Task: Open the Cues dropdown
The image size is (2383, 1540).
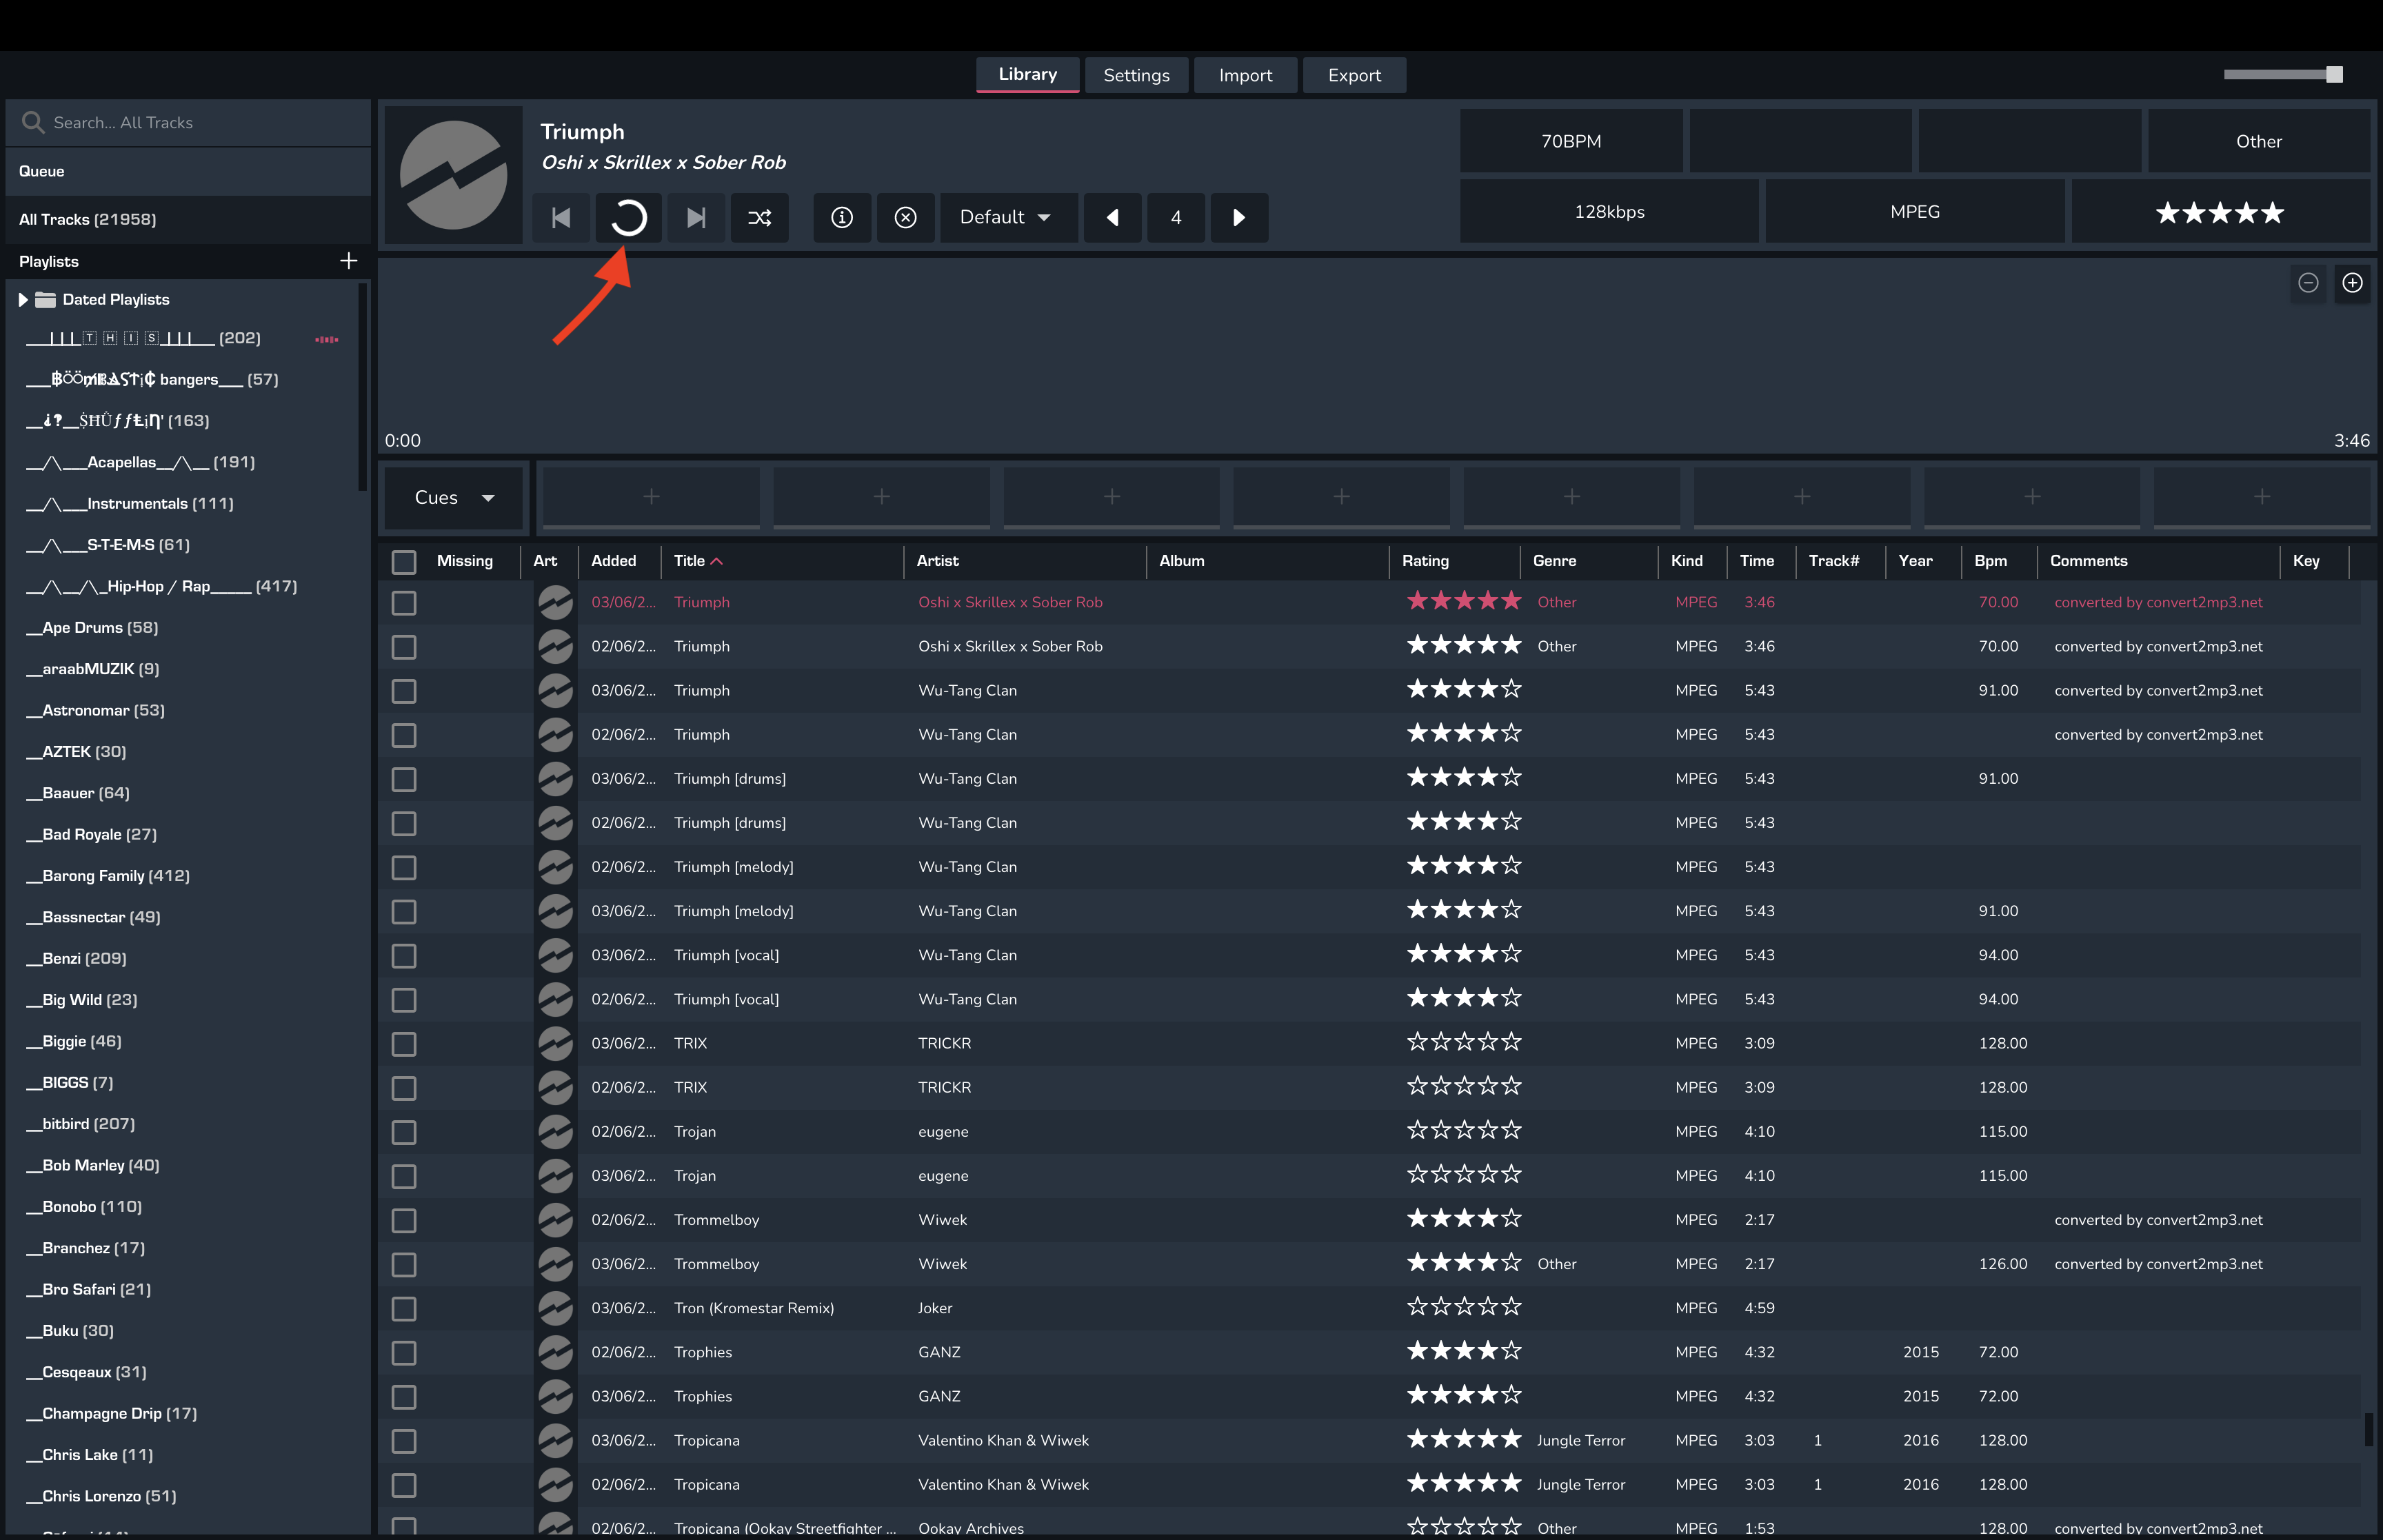Action: (x=454, y=498)
